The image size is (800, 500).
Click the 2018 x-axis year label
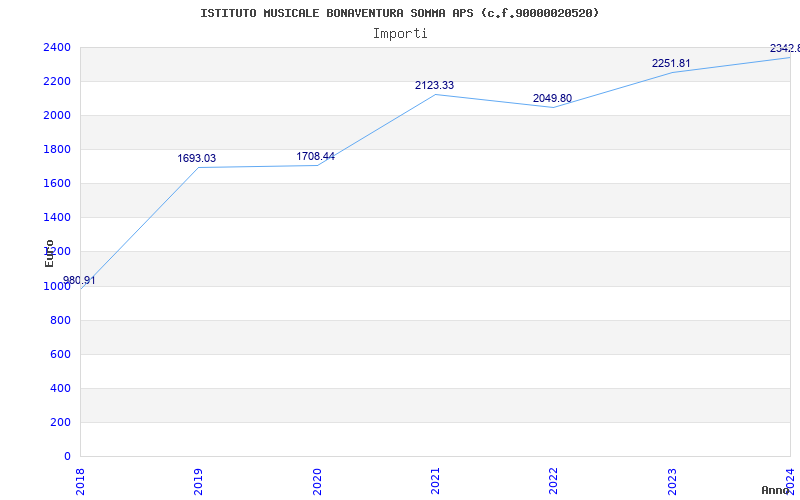point(80,481)
